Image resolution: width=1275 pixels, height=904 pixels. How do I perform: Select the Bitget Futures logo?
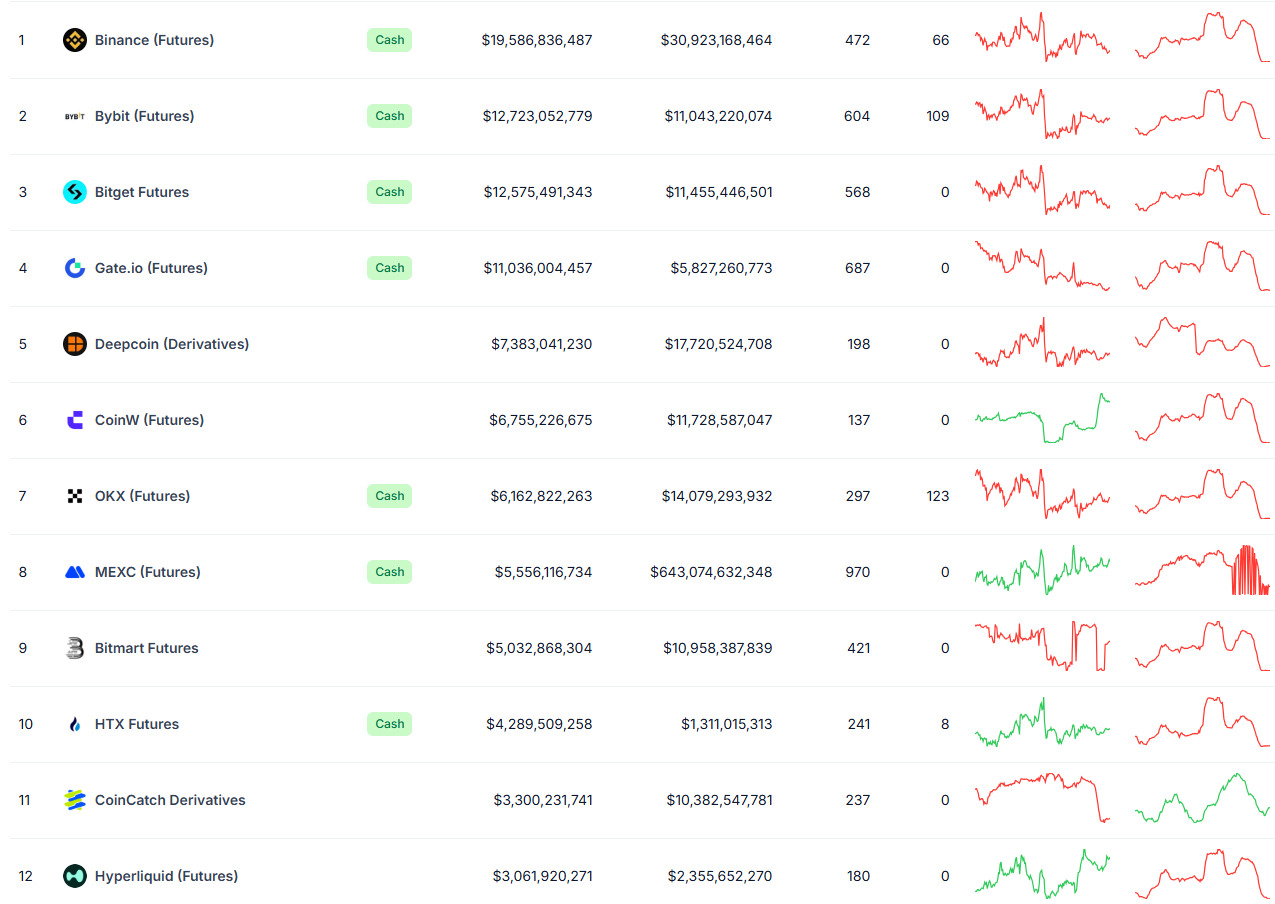tap(74, 192)
